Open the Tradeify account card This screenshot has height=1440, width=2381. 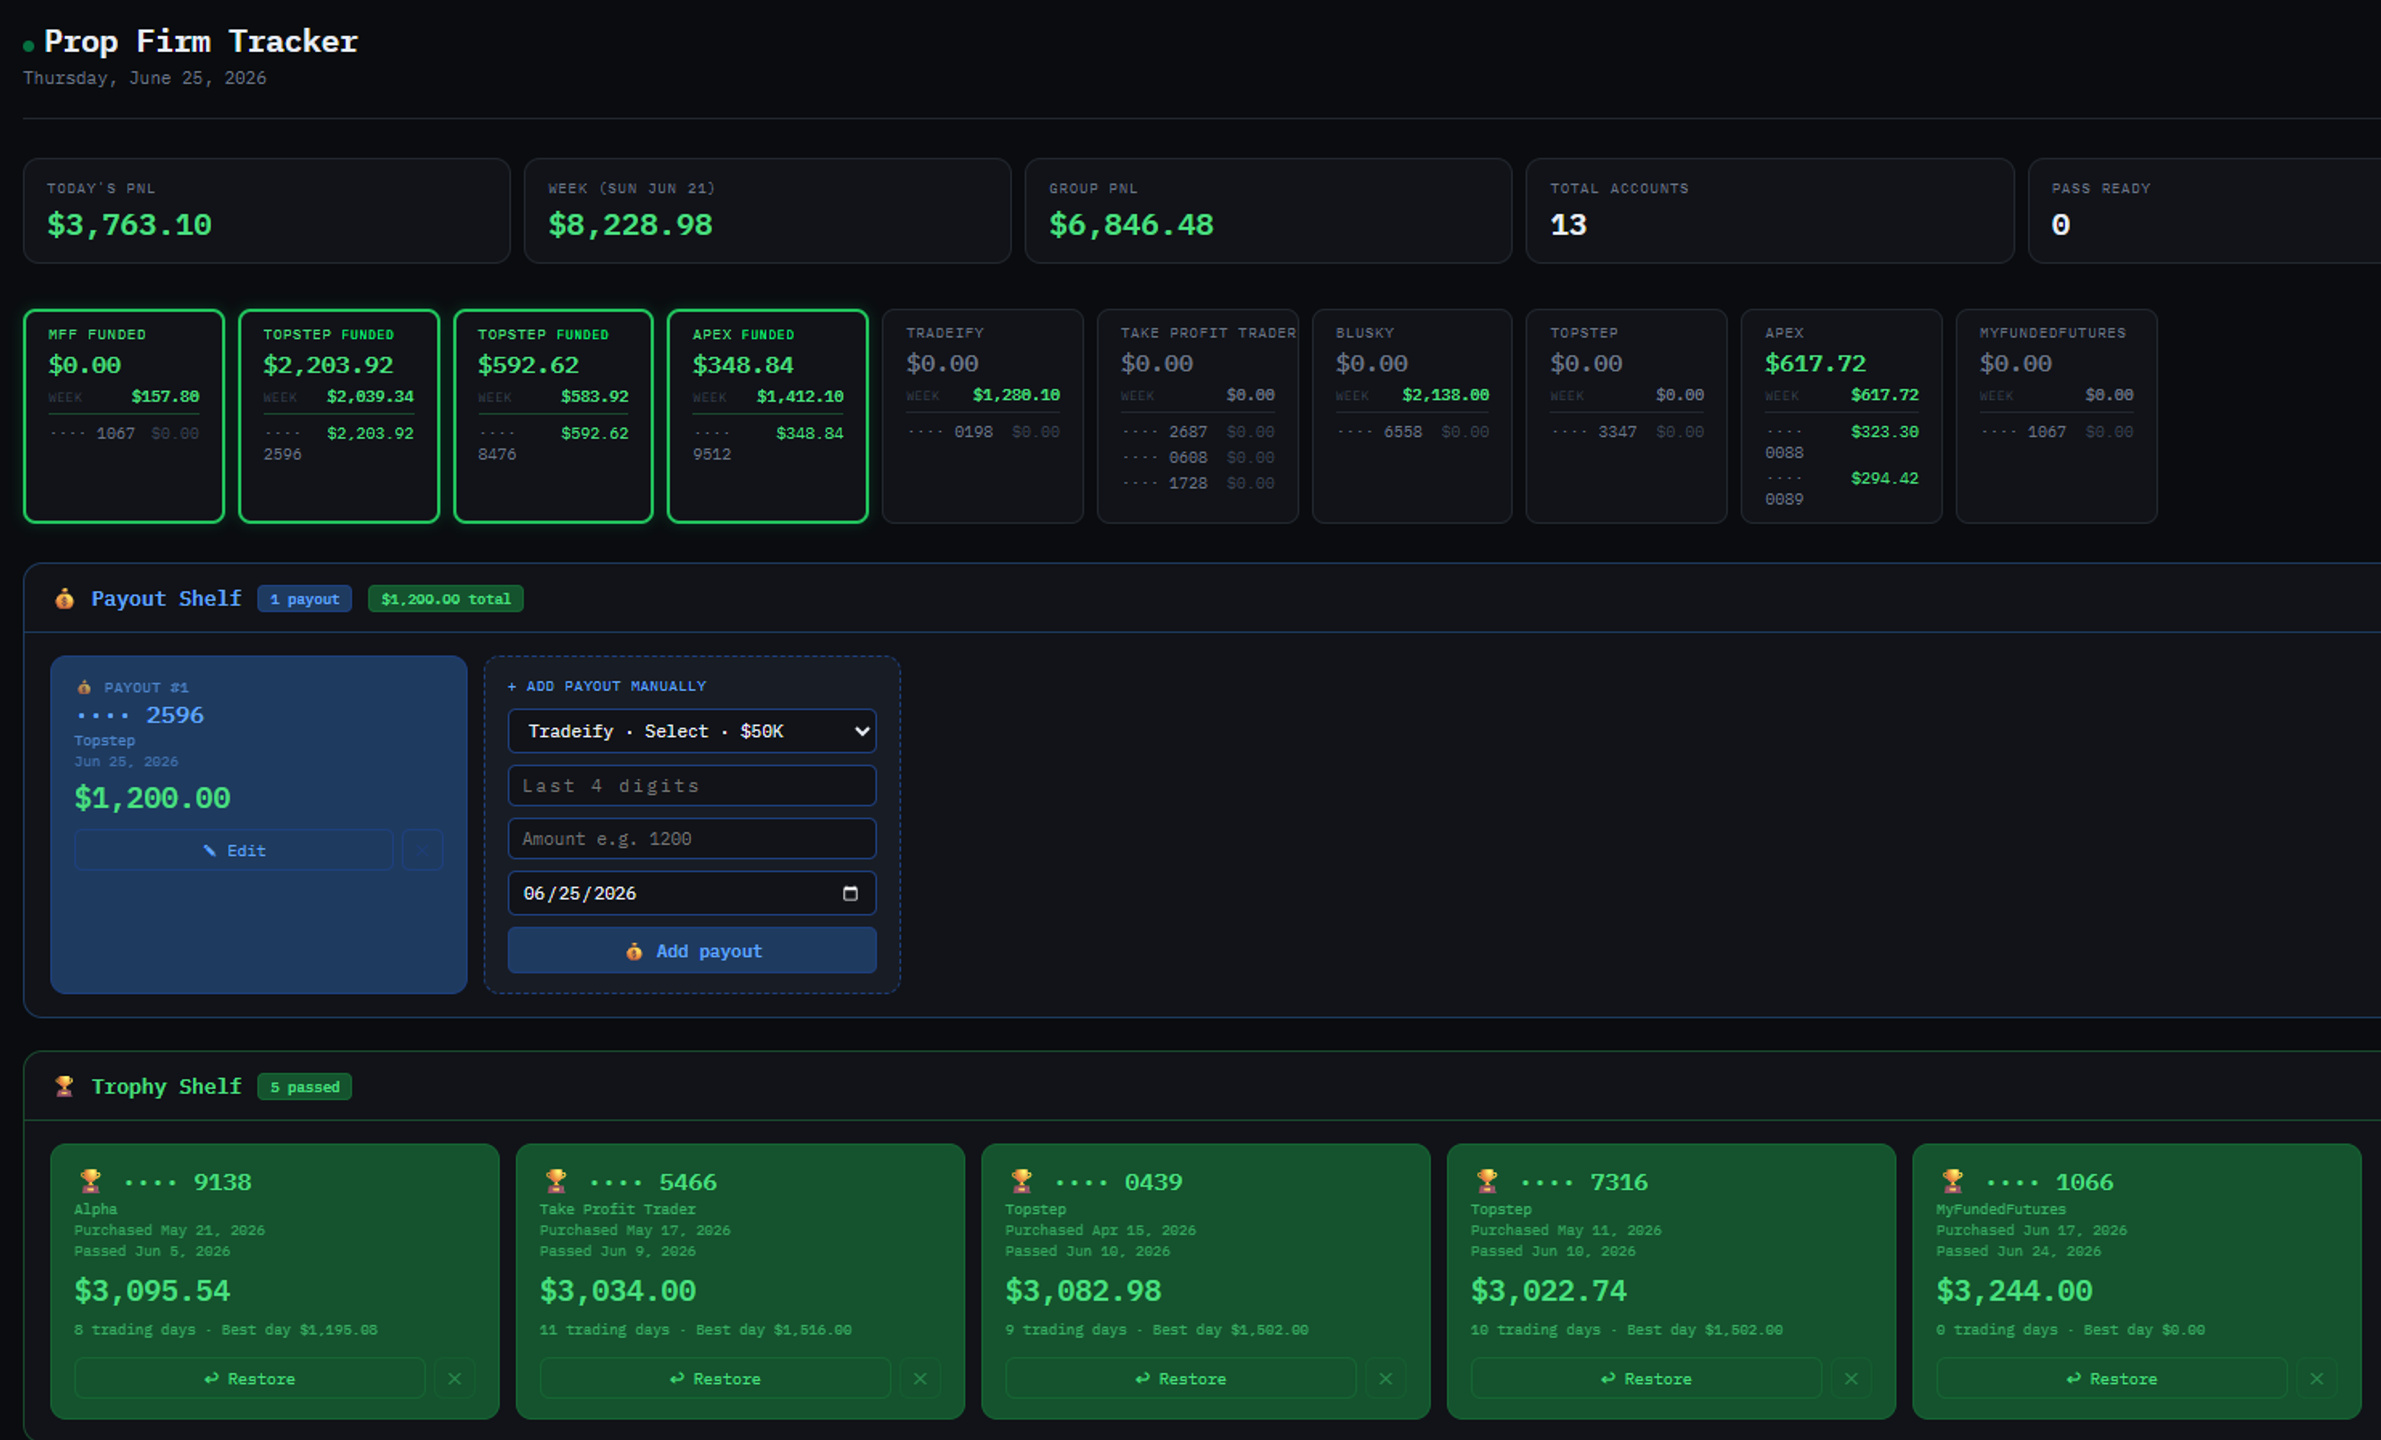pyautogui.click(x=983, y=416)
